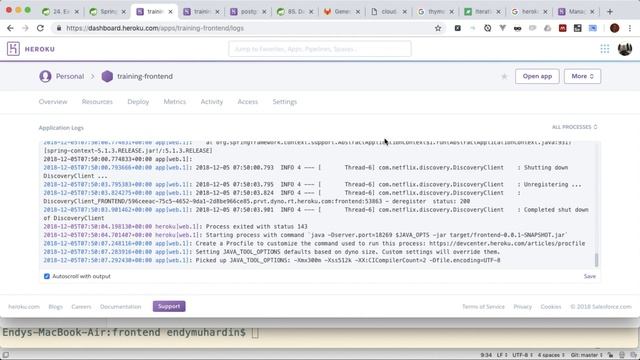The width and height of the screenshot is (640, 360).
Task: Open the UTF-8 encoding selector
Action: [x=522, y=355]
